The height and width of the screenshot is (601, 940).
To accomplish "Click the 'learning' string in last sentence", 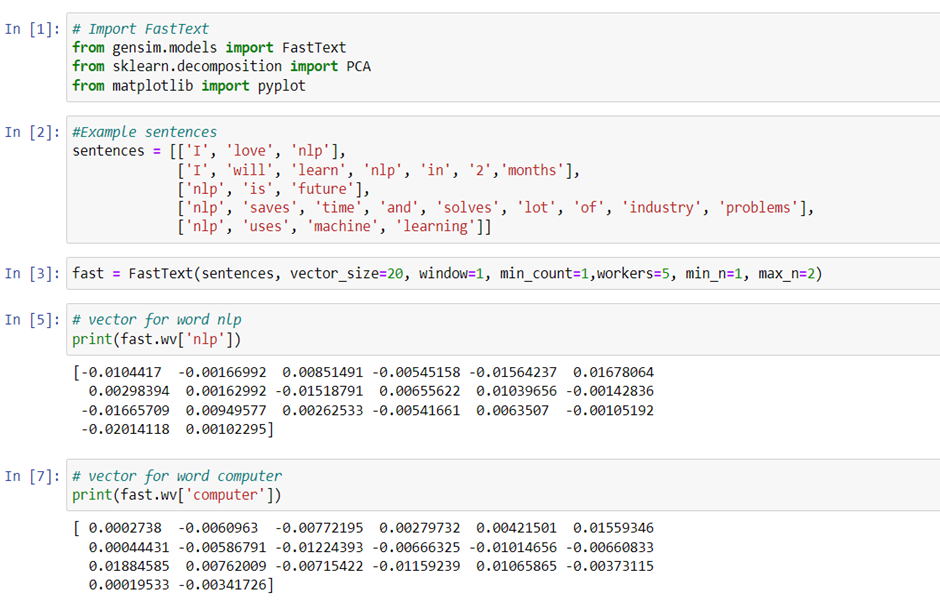I will (x=435, y=226).
